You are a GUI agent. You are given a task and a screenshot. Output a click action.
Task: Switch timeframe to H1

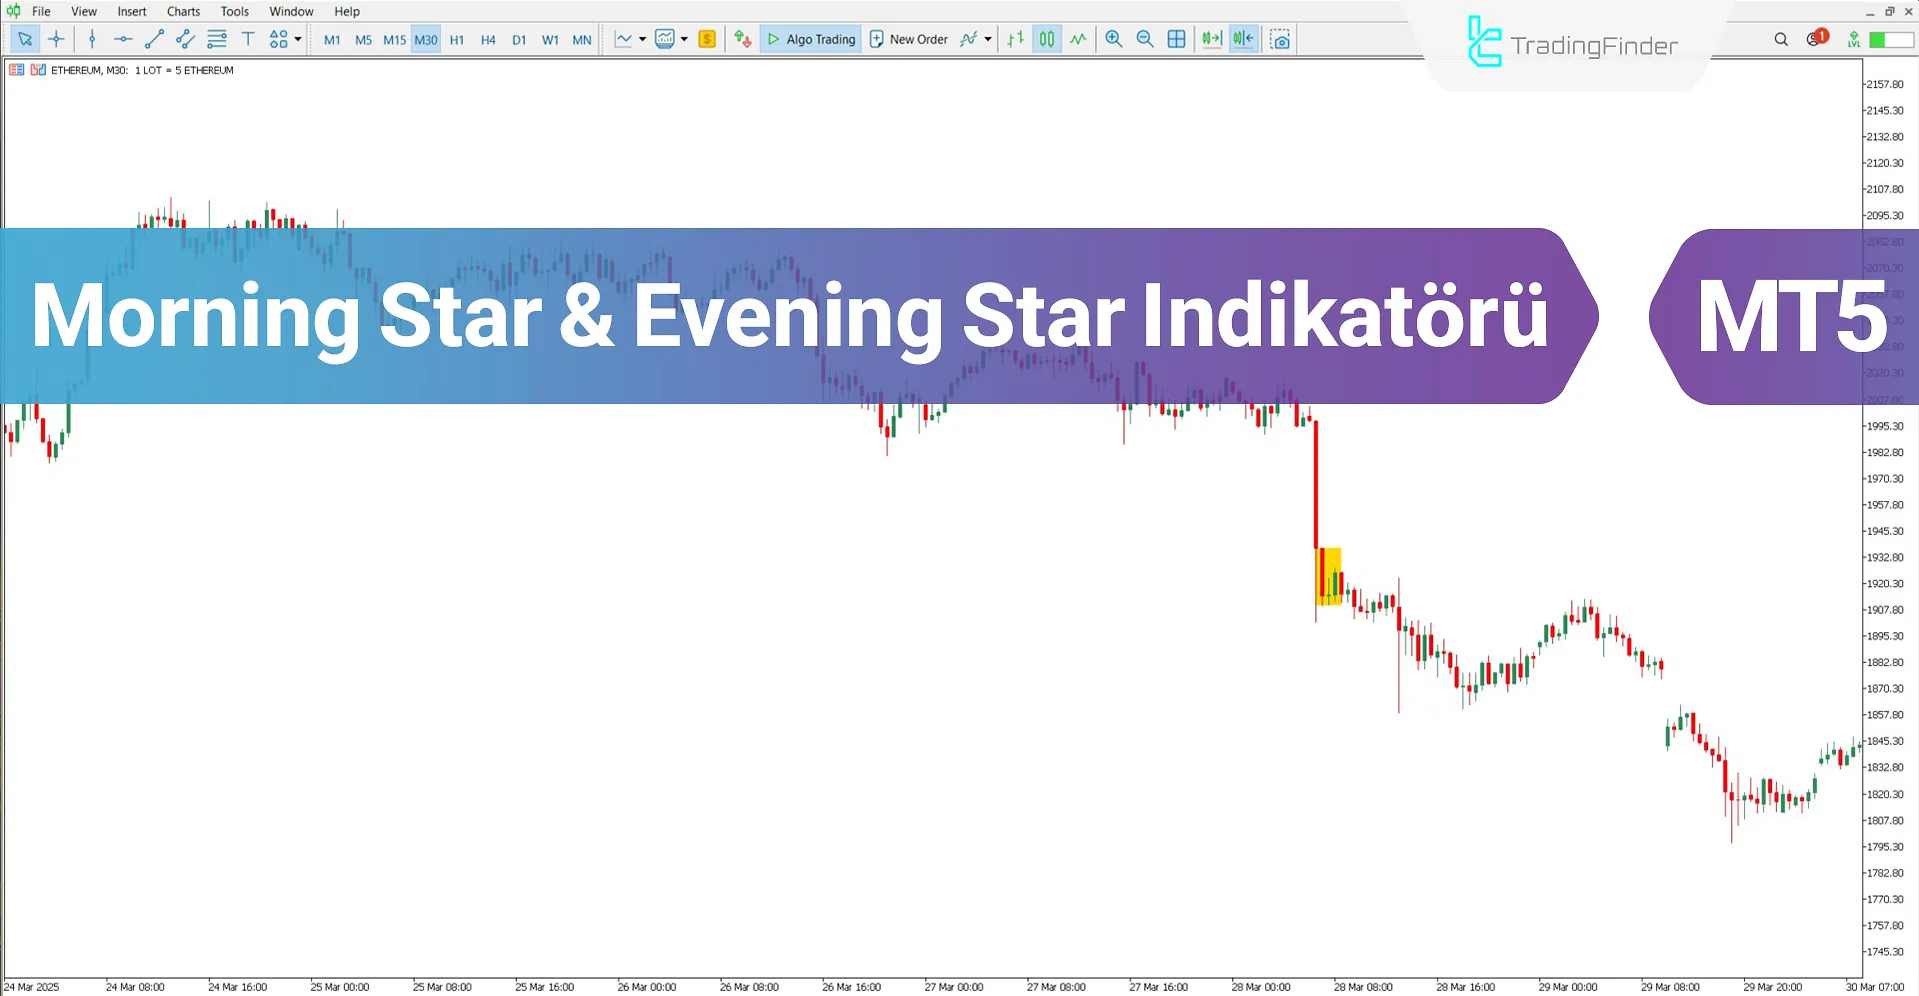pos(457,40)
